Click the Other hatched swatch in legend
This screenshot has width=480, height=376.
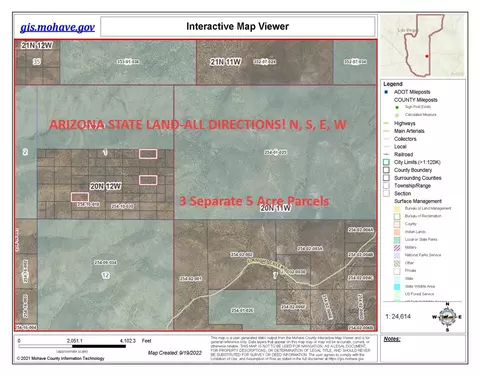click(x=397, y=263)
